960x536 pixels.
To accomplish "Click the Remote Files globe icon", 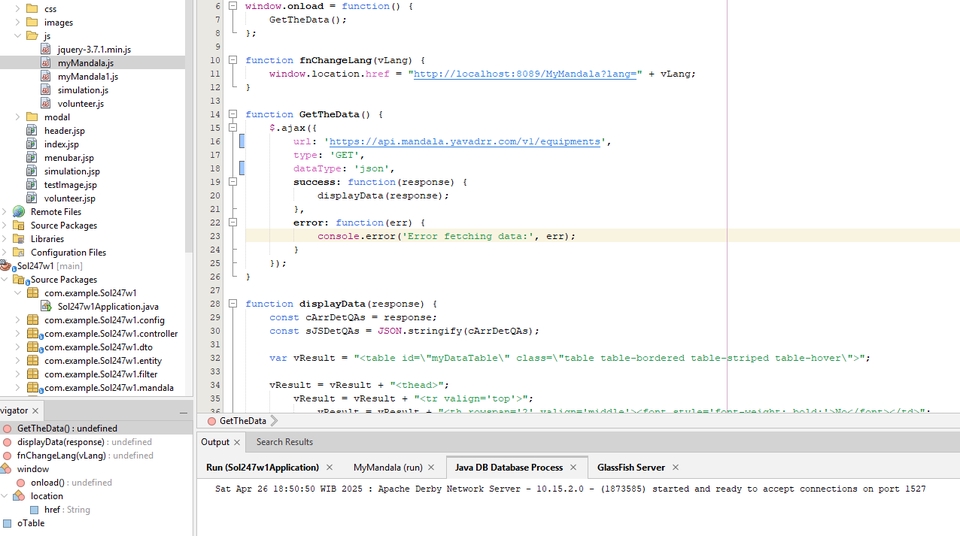I will (x=19, y=211).
